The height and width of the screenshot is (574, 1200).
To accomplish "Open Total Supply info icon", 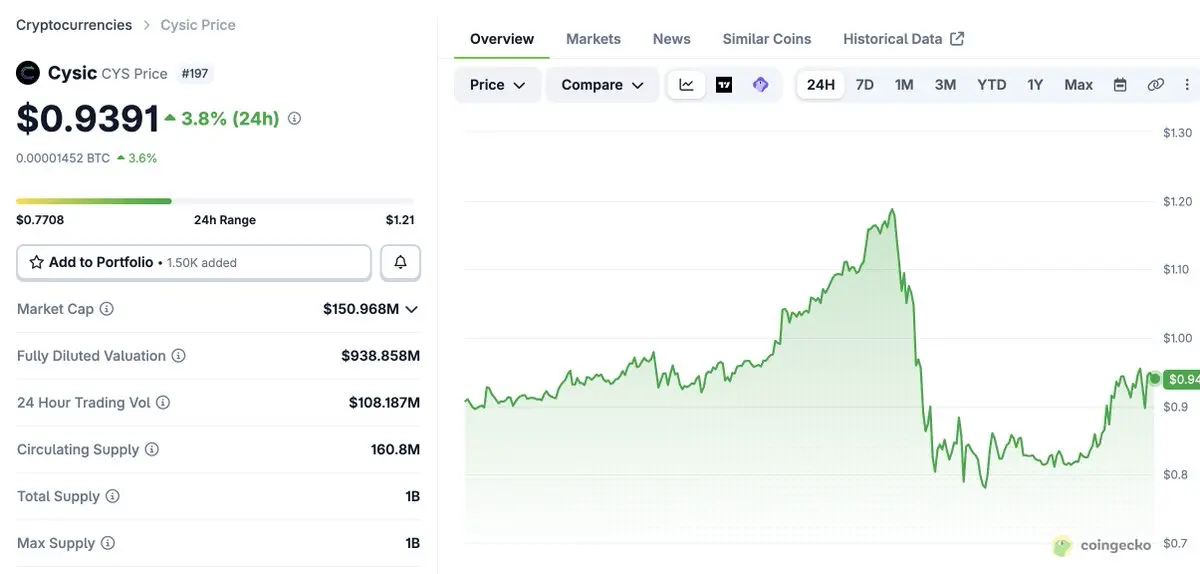I will pyautogui.click(x=113, y=496).
